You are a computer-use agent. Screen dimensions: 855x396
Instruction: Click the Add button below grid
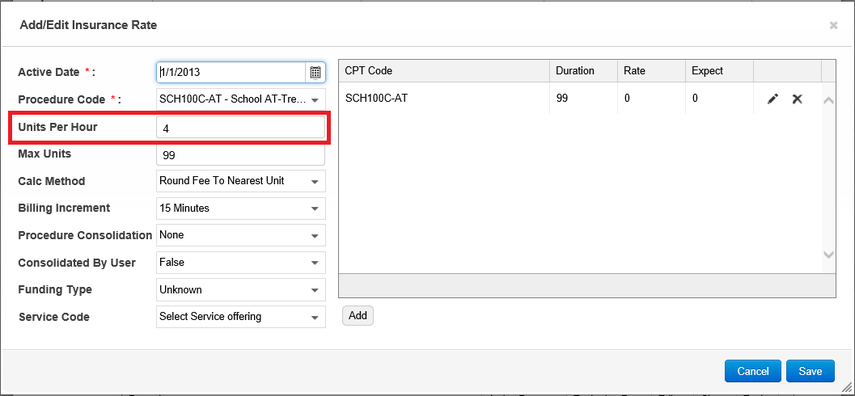pyautogui.click(x=358, y=316)
